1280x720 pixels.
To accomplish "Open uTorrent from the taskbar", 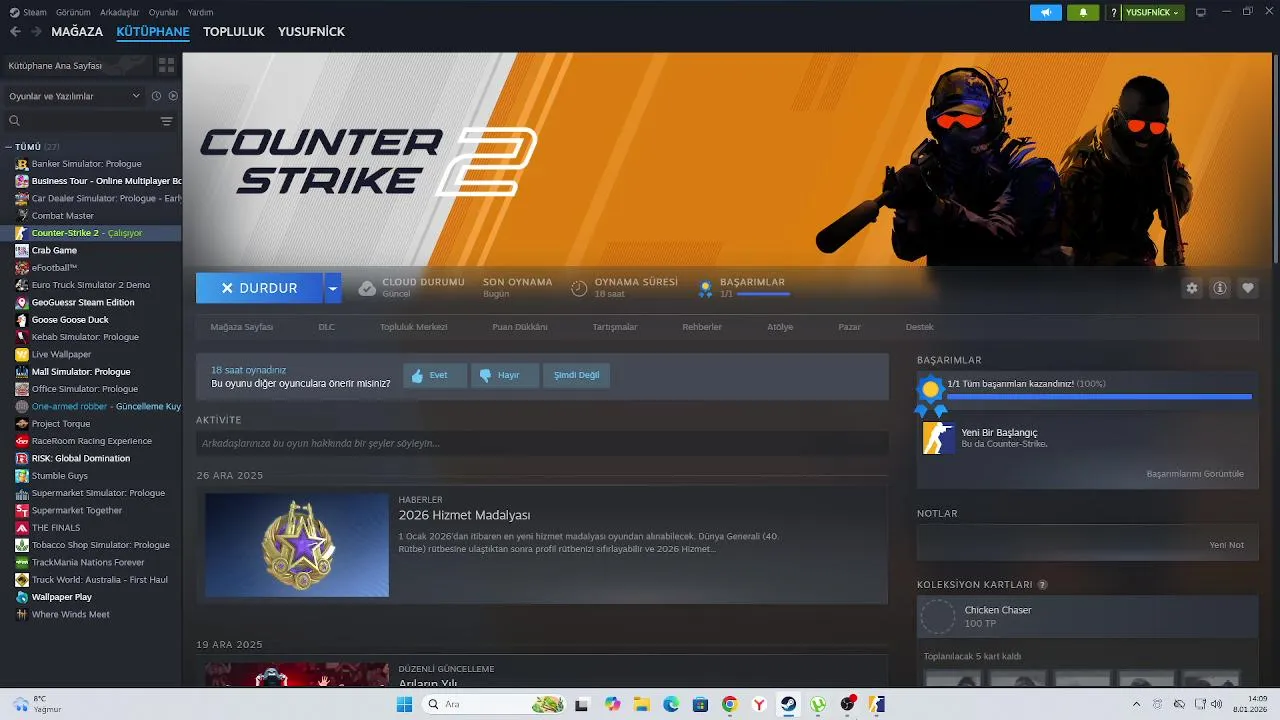I will 818,704.
